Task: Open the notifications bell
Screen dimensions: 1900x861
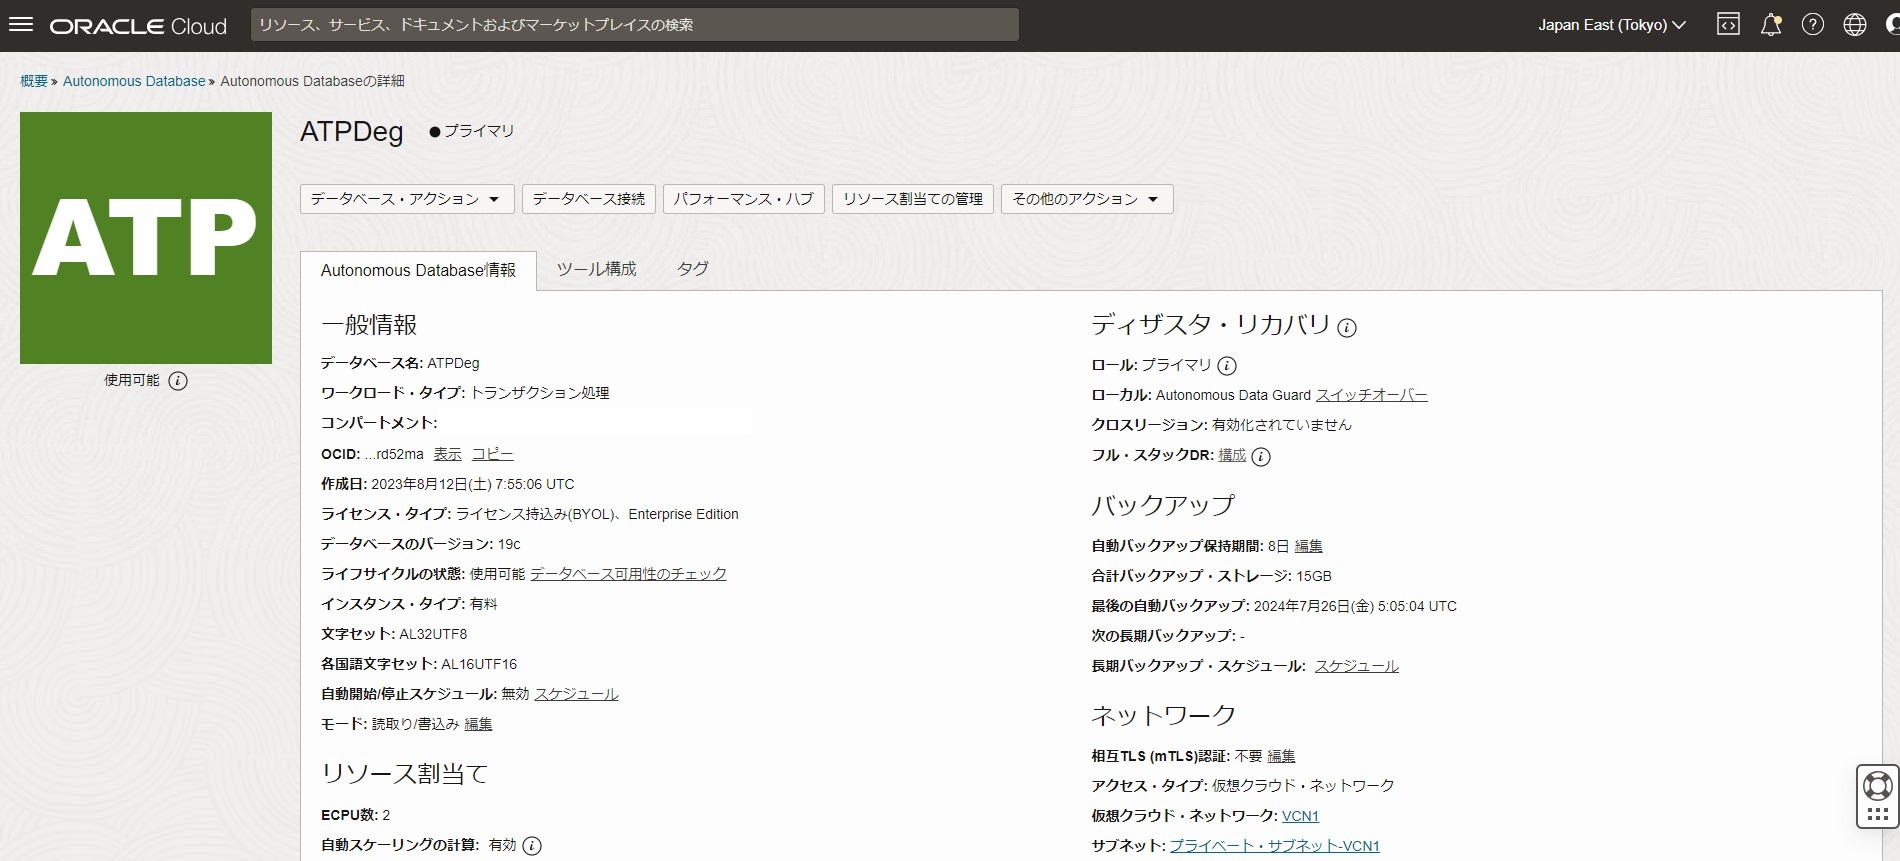Action: pos(1770,25)
